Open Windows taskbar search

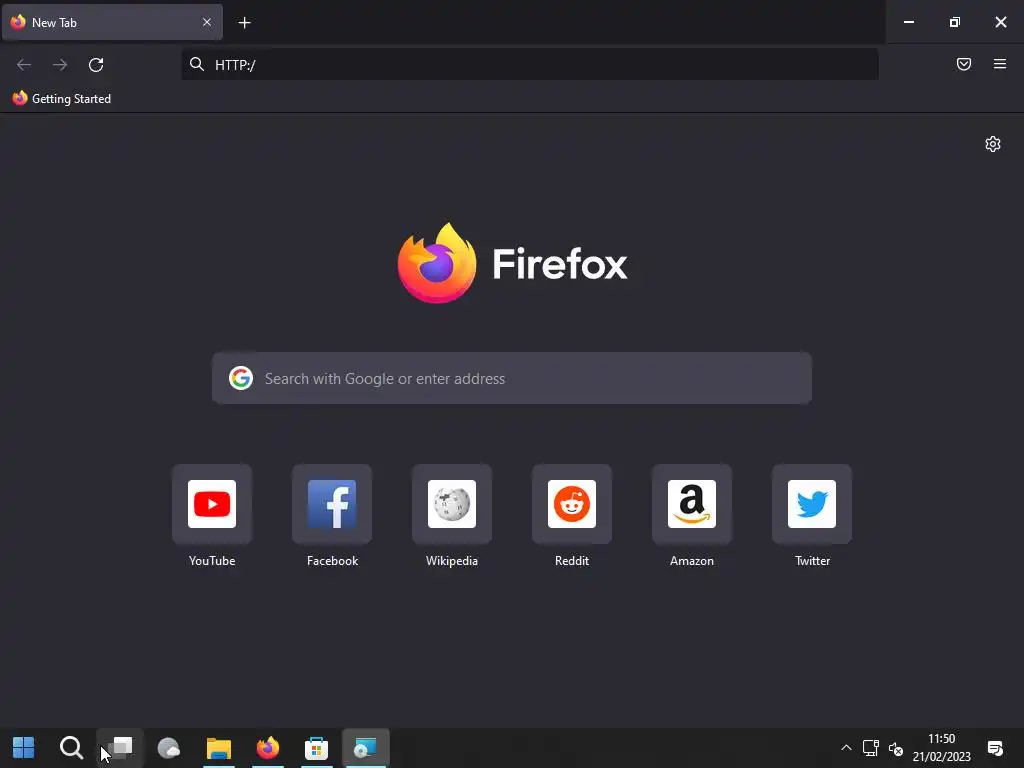pyautogui.click(x=71, y=748)
